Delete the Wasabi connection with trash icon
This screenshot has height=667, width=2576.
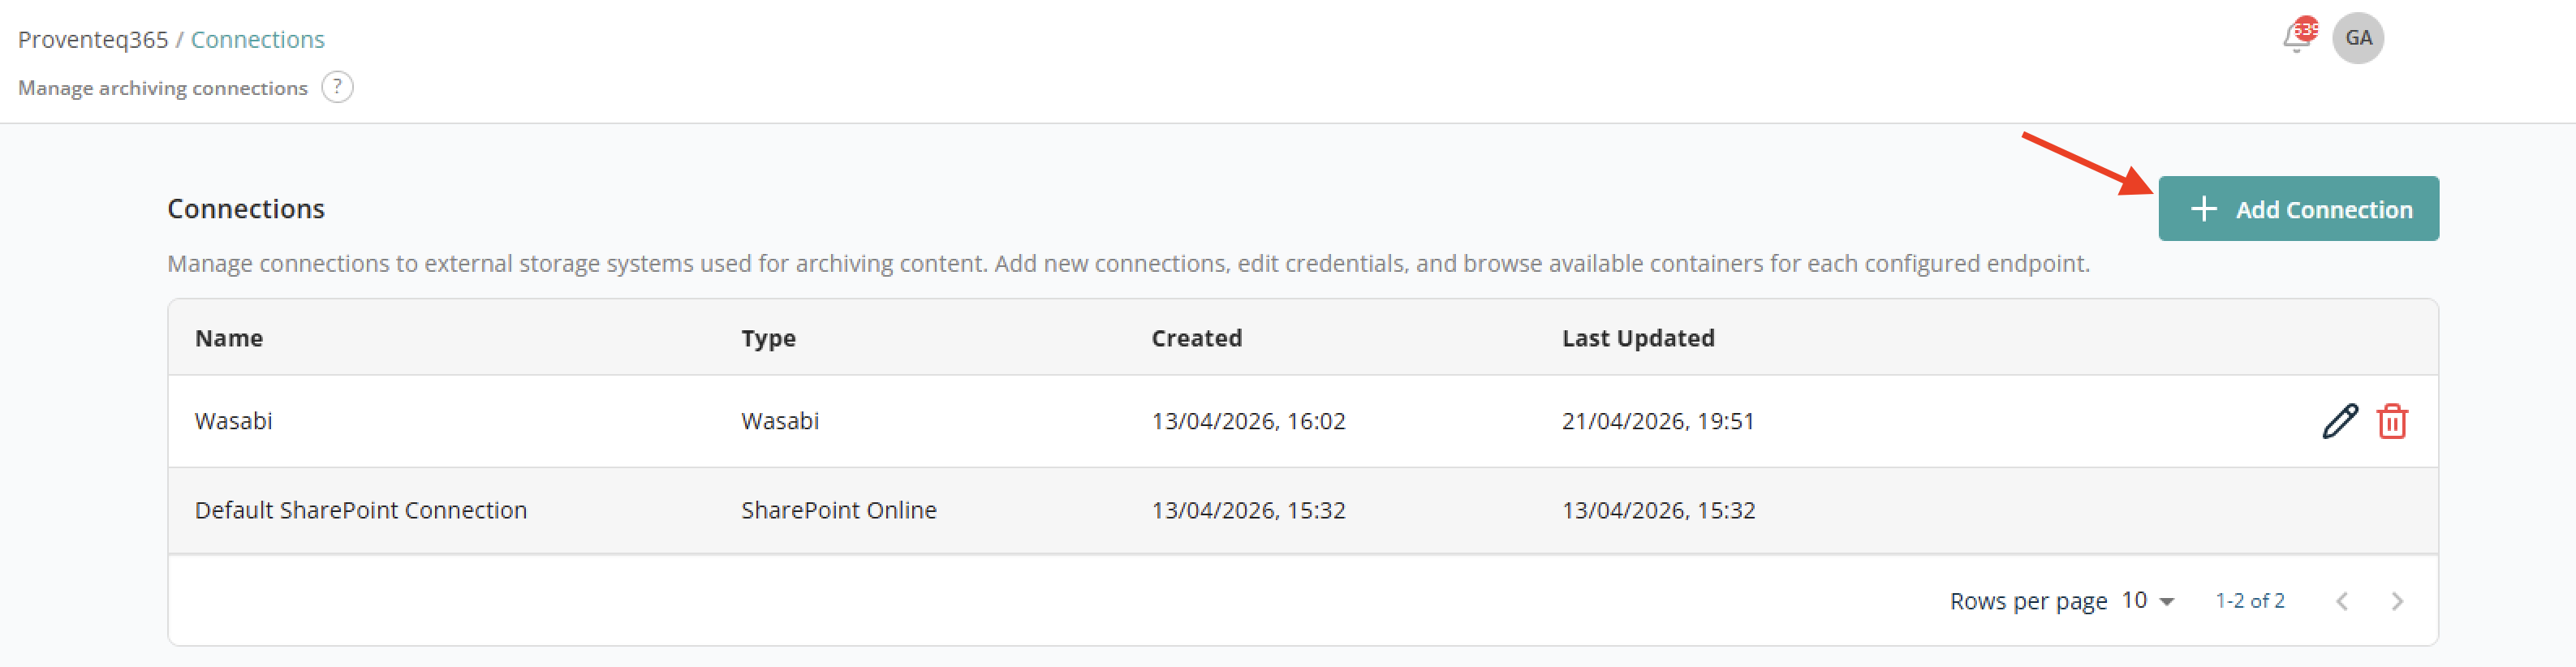click(x=2392, y=421)
